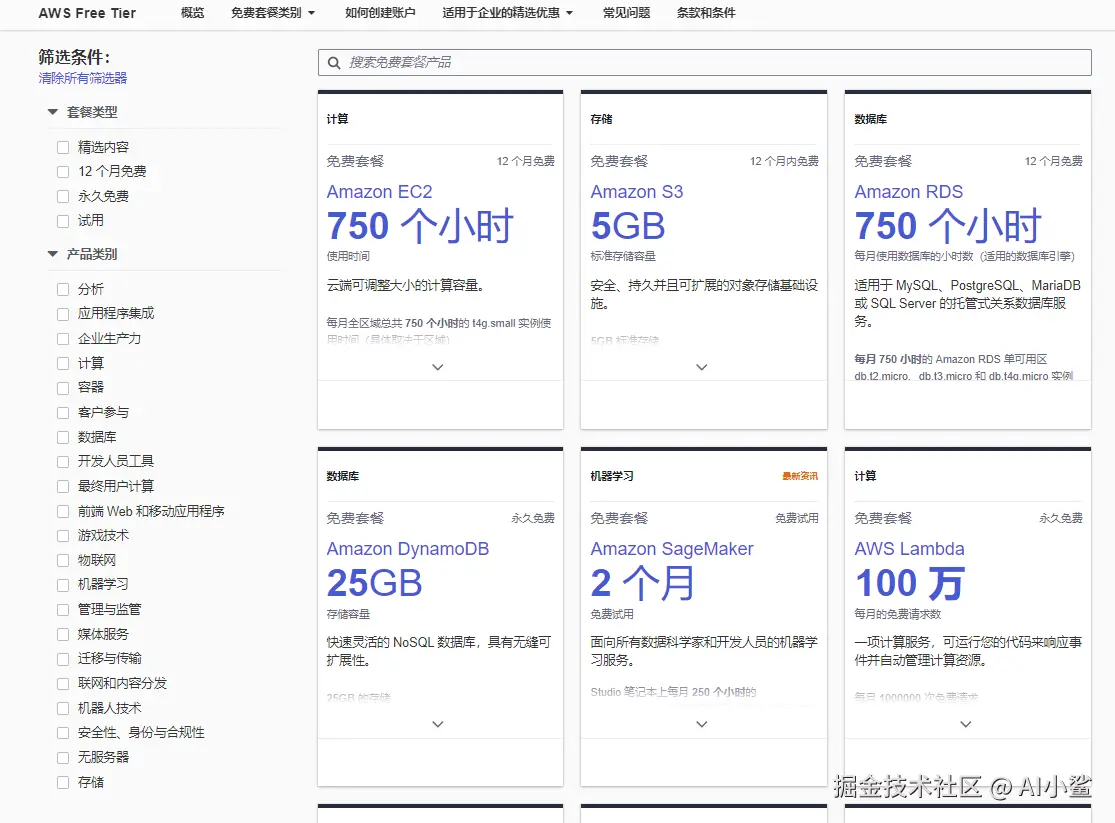The image size is (1115, 823).
Task: Tick 安全性、身份与合规性 checkbox
Action: (63, 733)
